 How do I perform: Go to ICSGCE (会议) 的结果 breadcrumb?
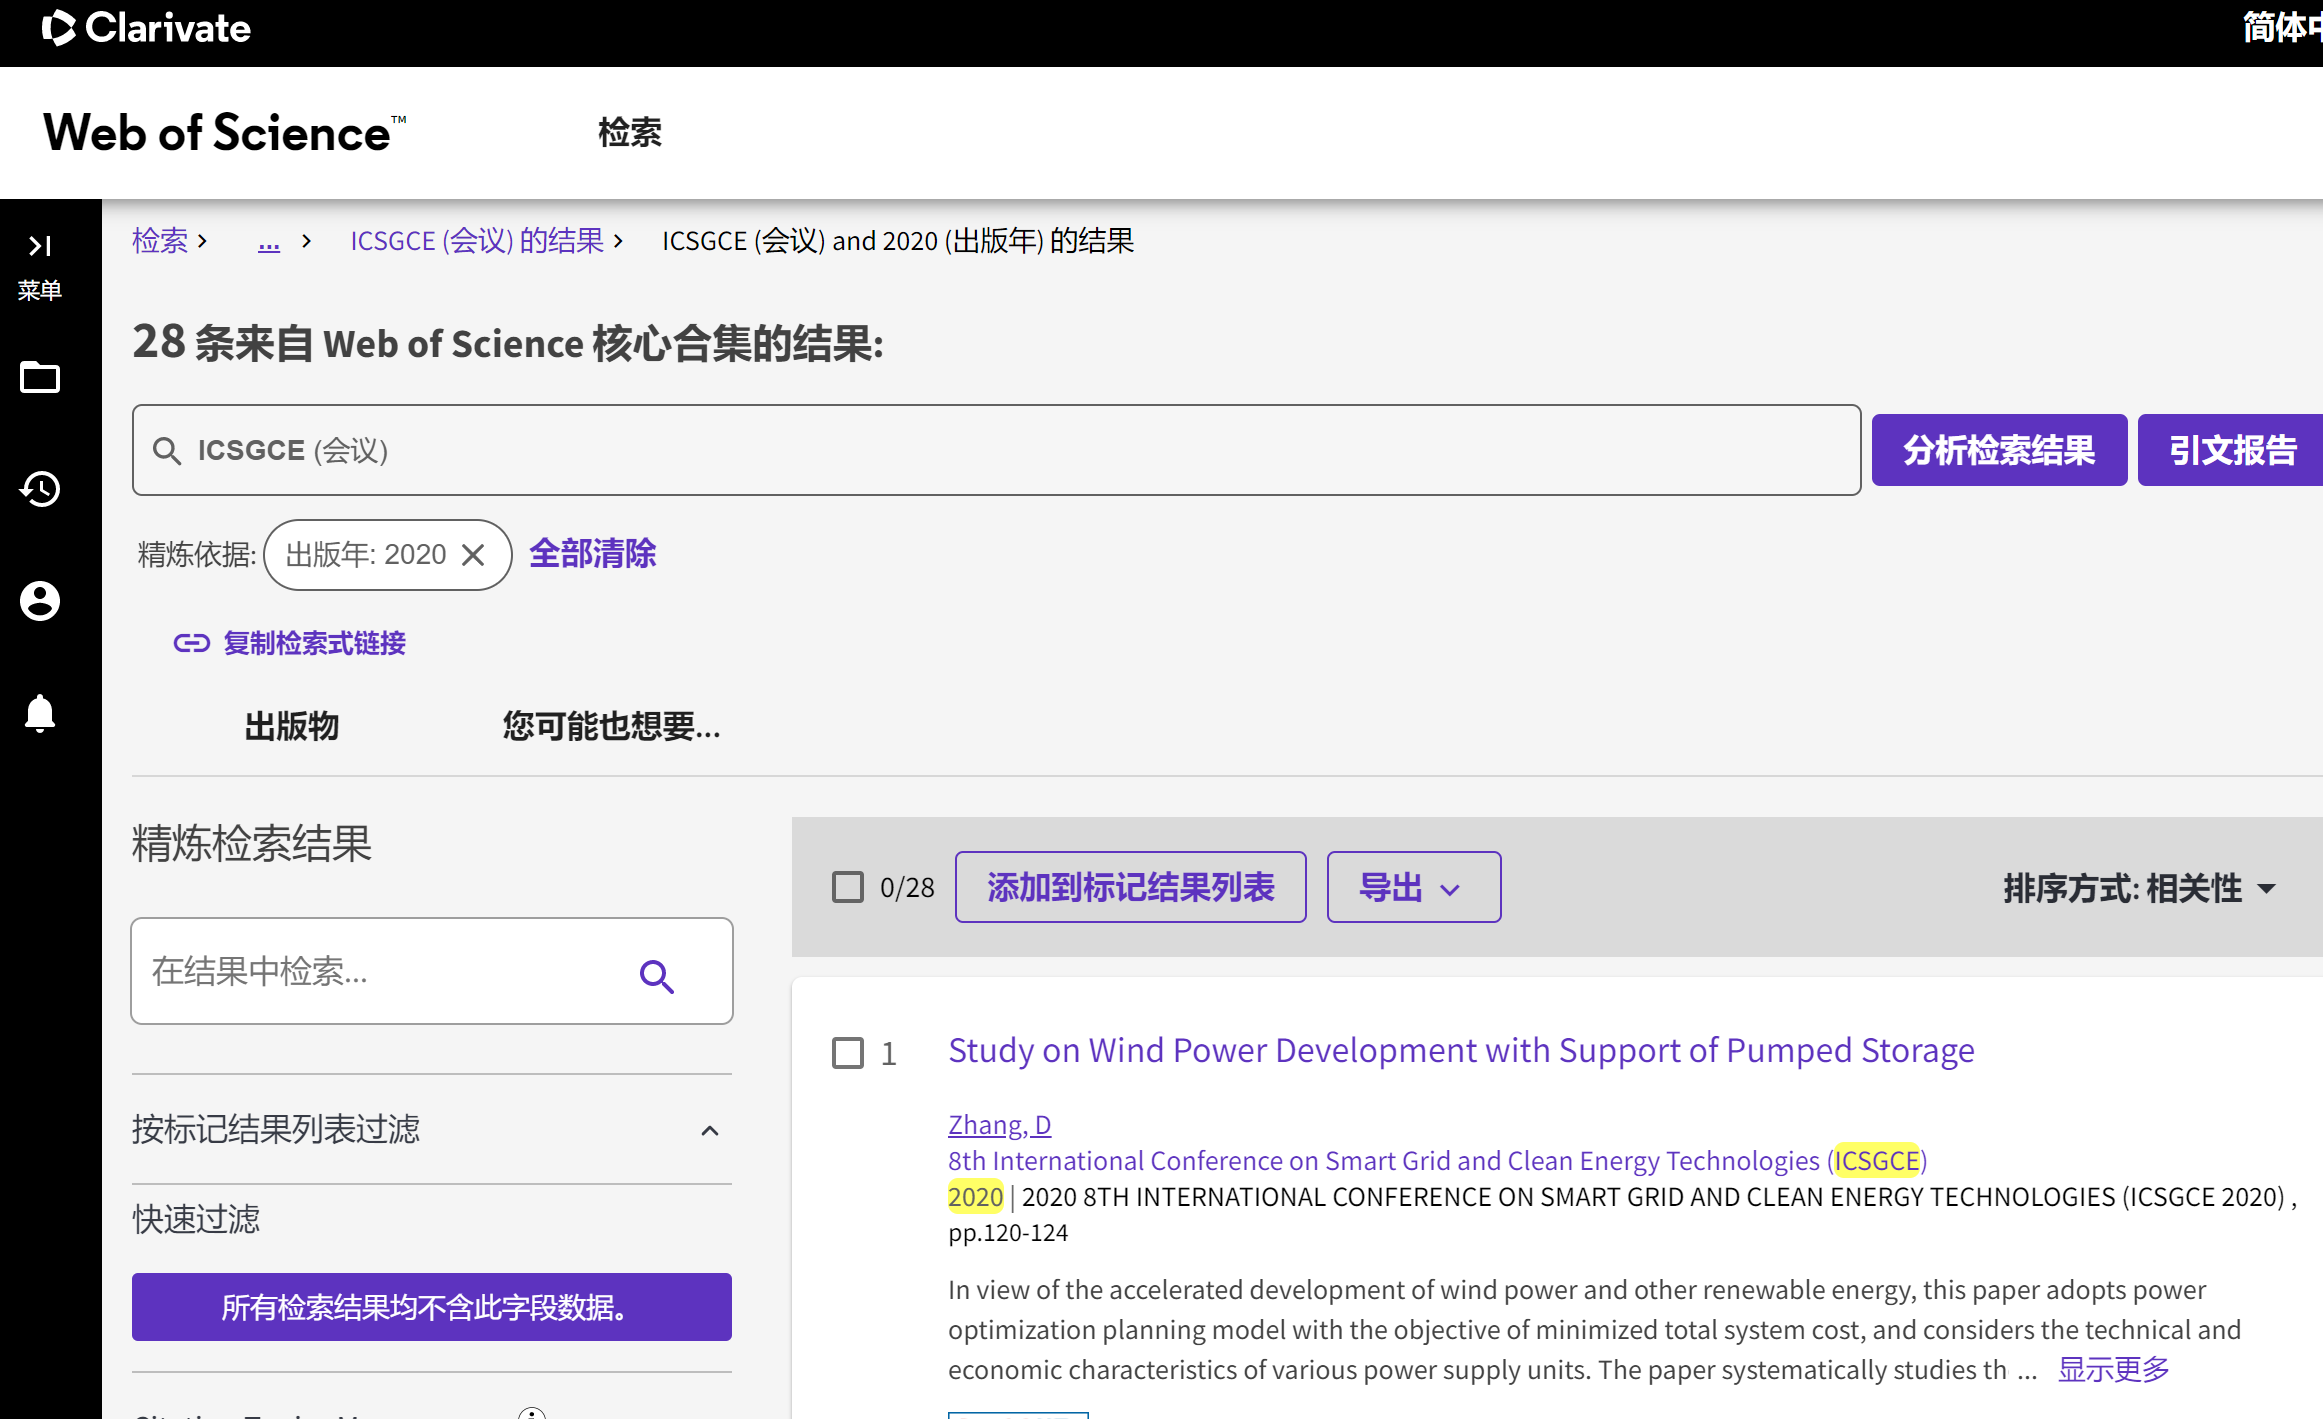pyautogui.click(x=477, y=241)
